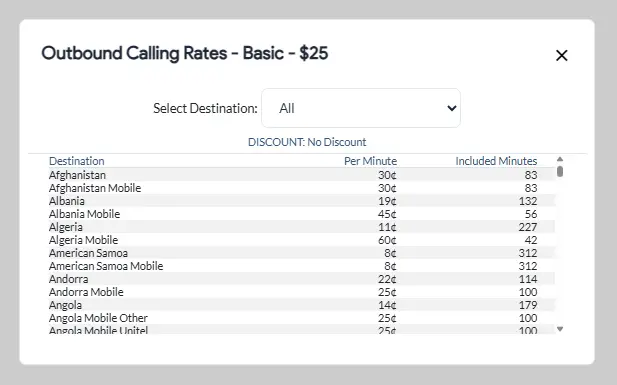Select the Andorra destination row
Viewport: 617px width, 385px height.
click(x=301, y=279)
